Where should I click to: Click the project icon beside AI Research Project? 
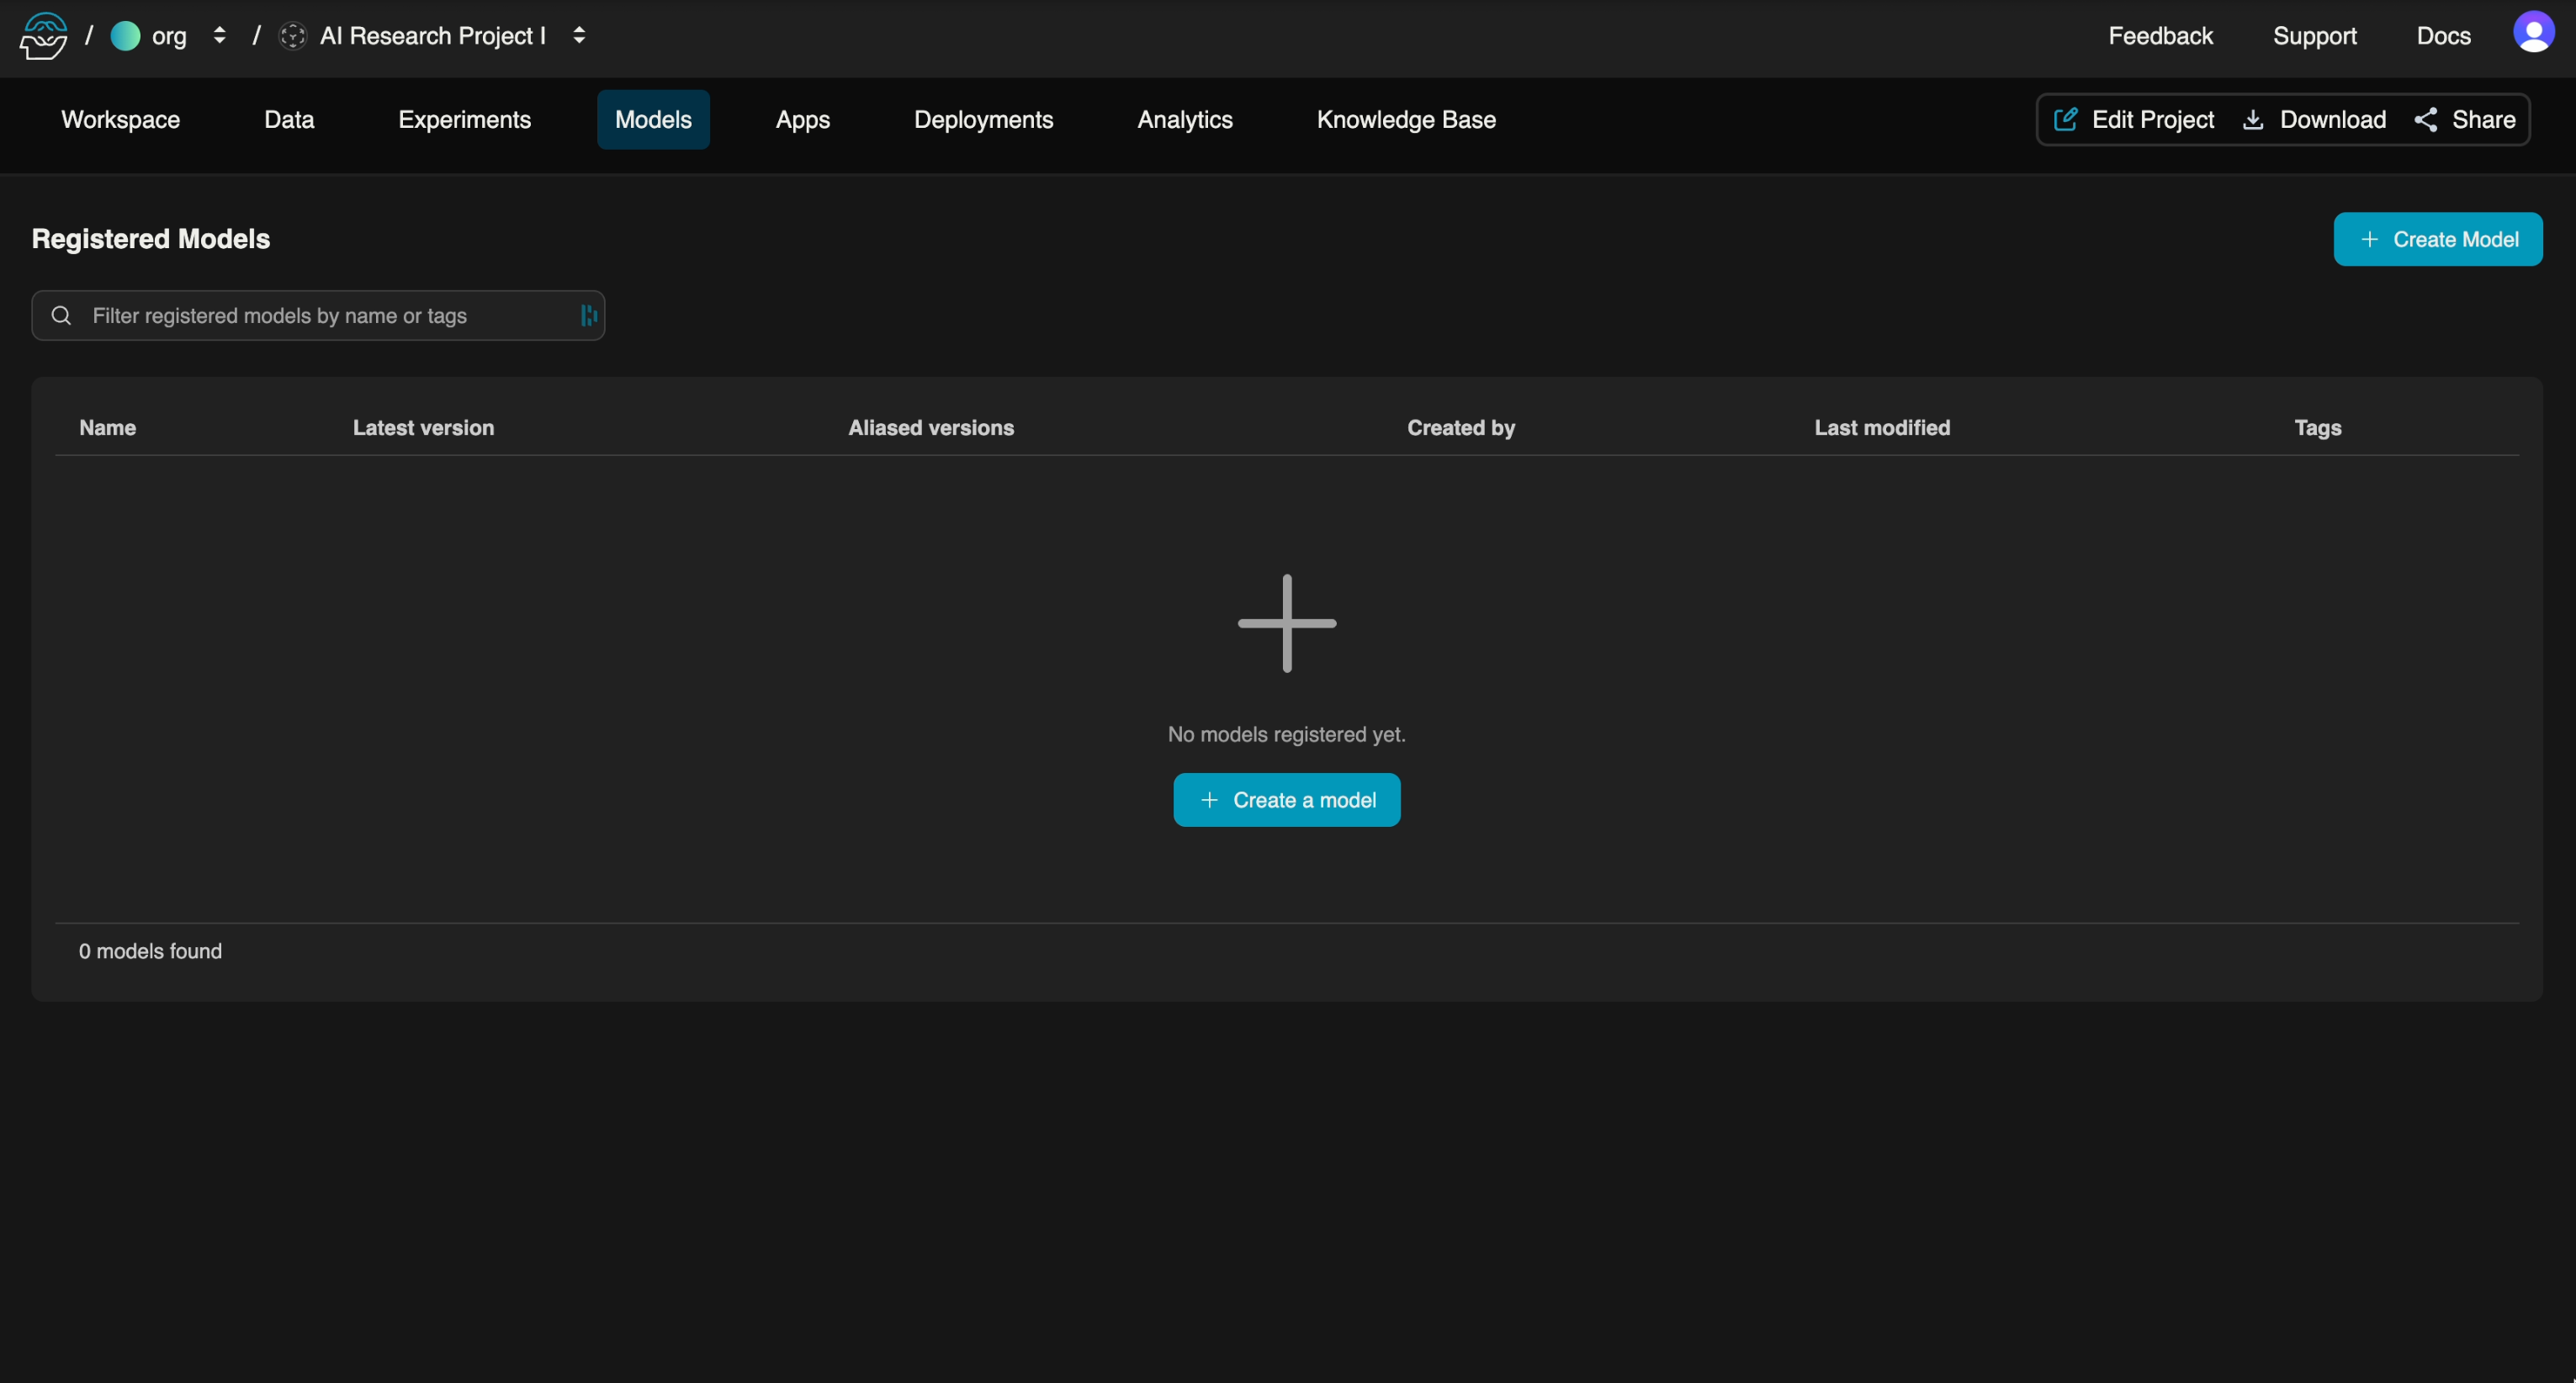coord(292,36)
